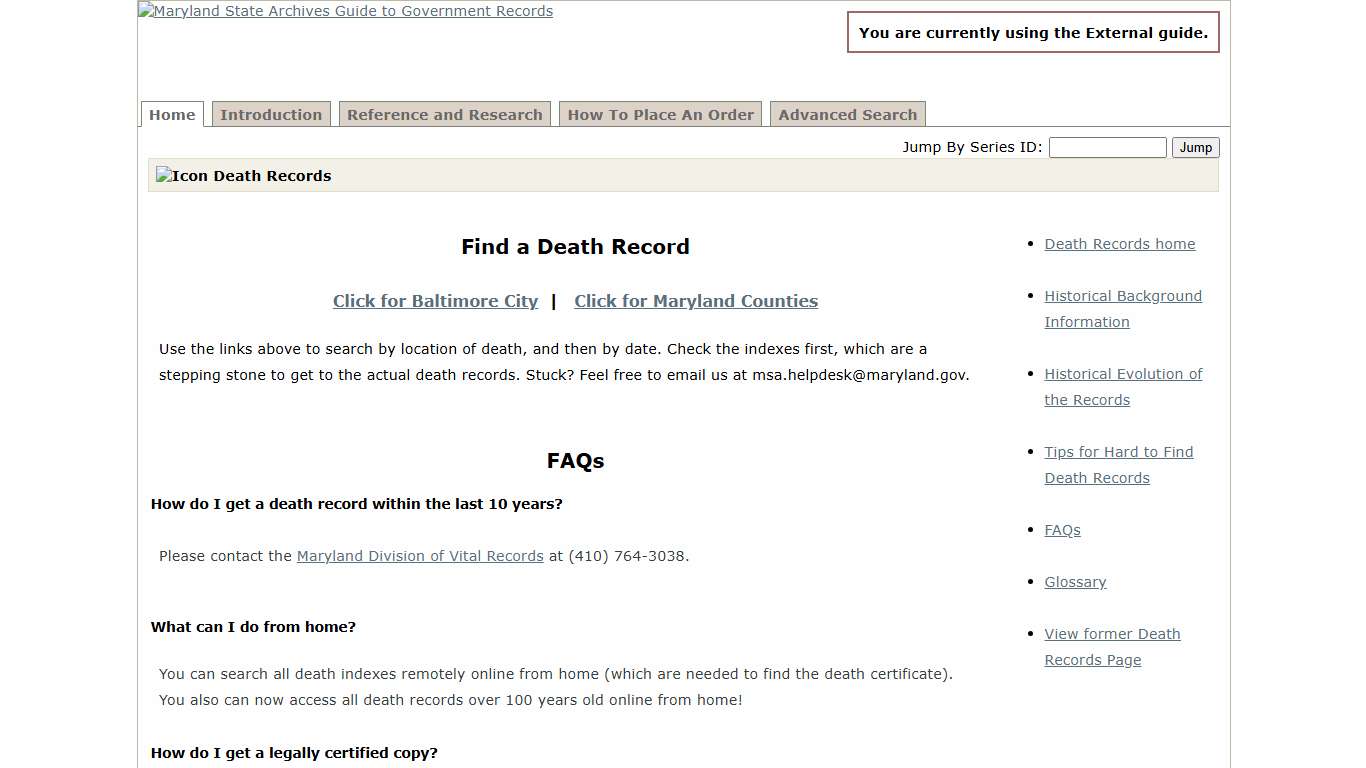Image resolution: width=1366 pixels, height=768 pixels.
Task: Click inside the Series ID field
Action: 1107,147
